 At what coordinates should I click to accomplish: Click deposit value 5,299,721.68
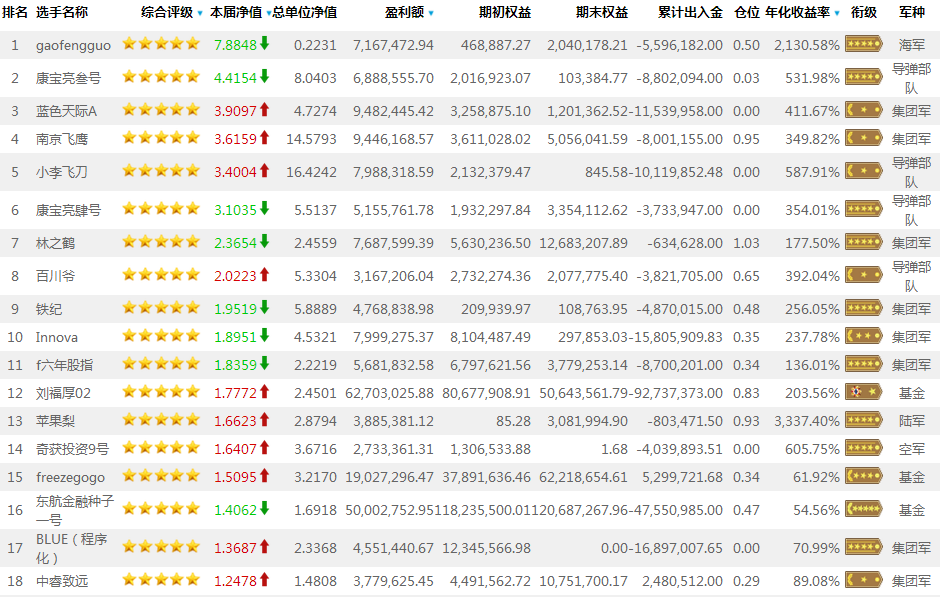pos(682,477)
